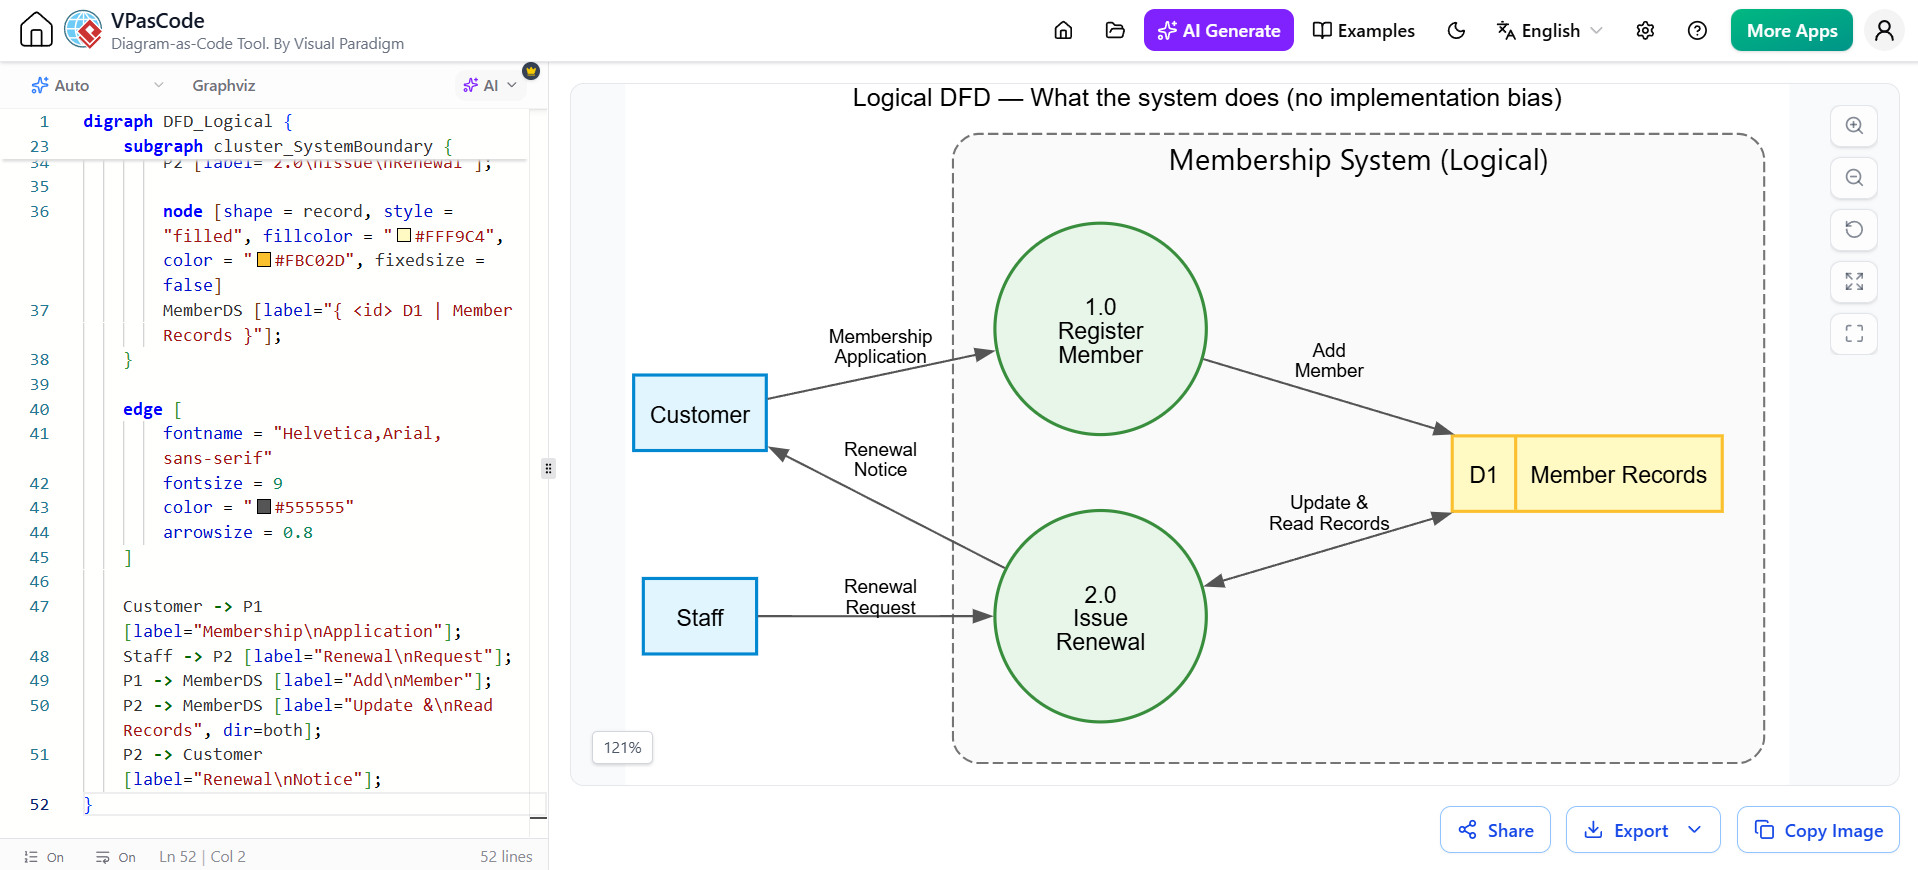1918x870 pixels.
Task: Open the English language dropdown
Action: [1549, 30]
